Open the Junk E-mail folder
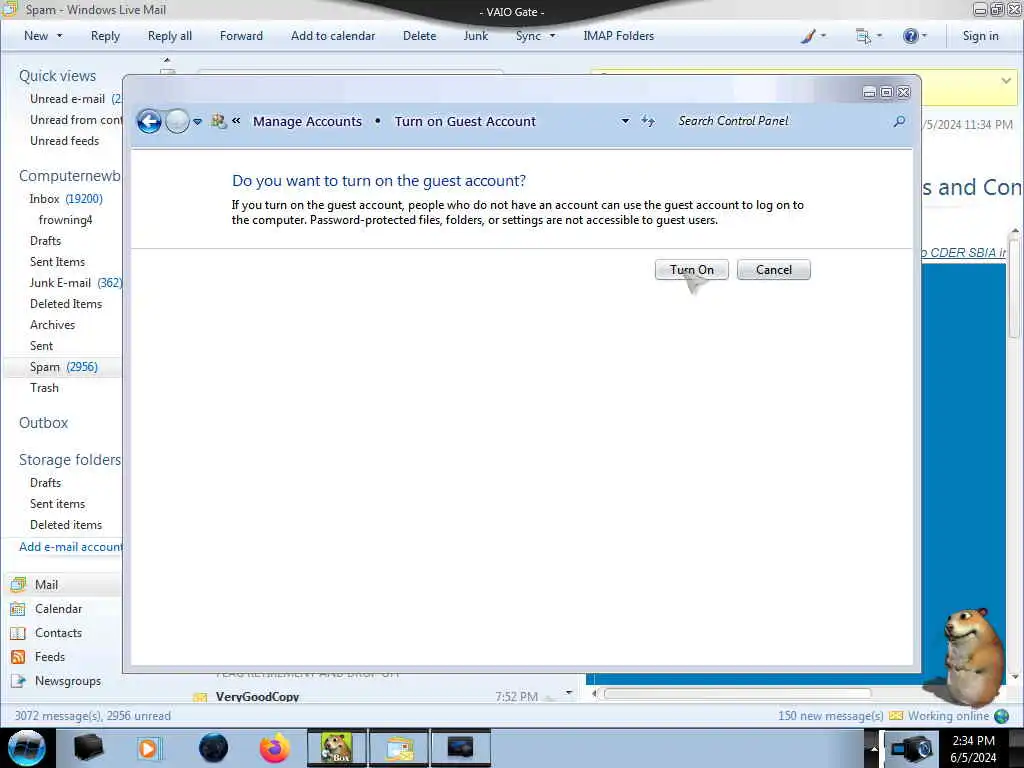1024x768 pixels. coord(75,283)
